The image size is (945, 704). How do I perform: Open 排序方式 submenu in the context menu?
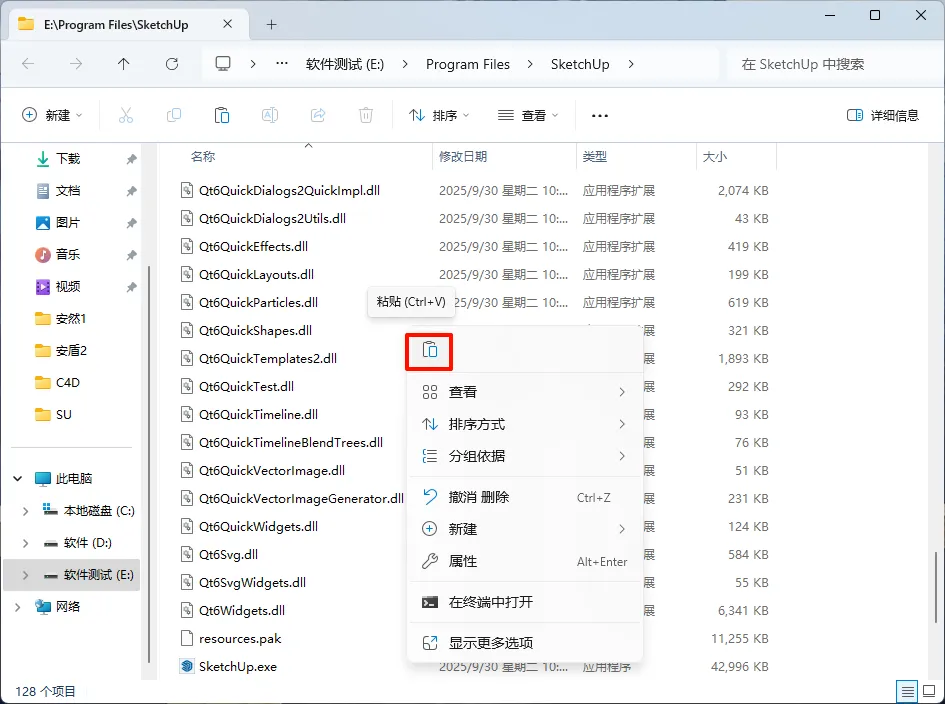click(x=524, y=424)
